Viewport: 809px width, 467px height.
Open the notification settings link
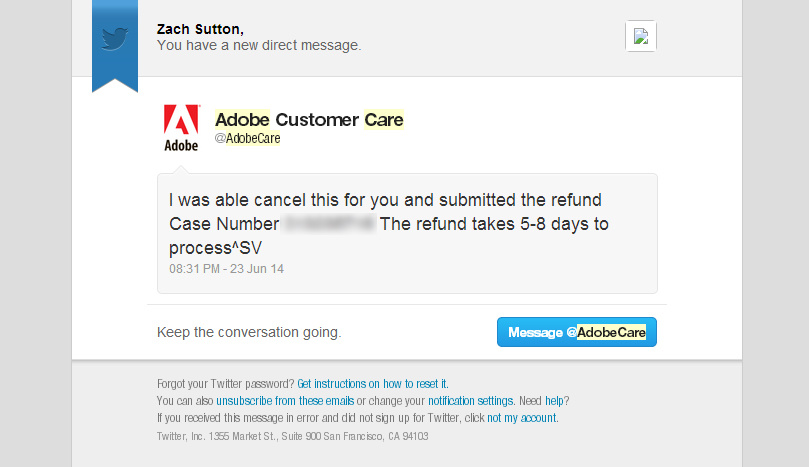[x=471, y=400]
